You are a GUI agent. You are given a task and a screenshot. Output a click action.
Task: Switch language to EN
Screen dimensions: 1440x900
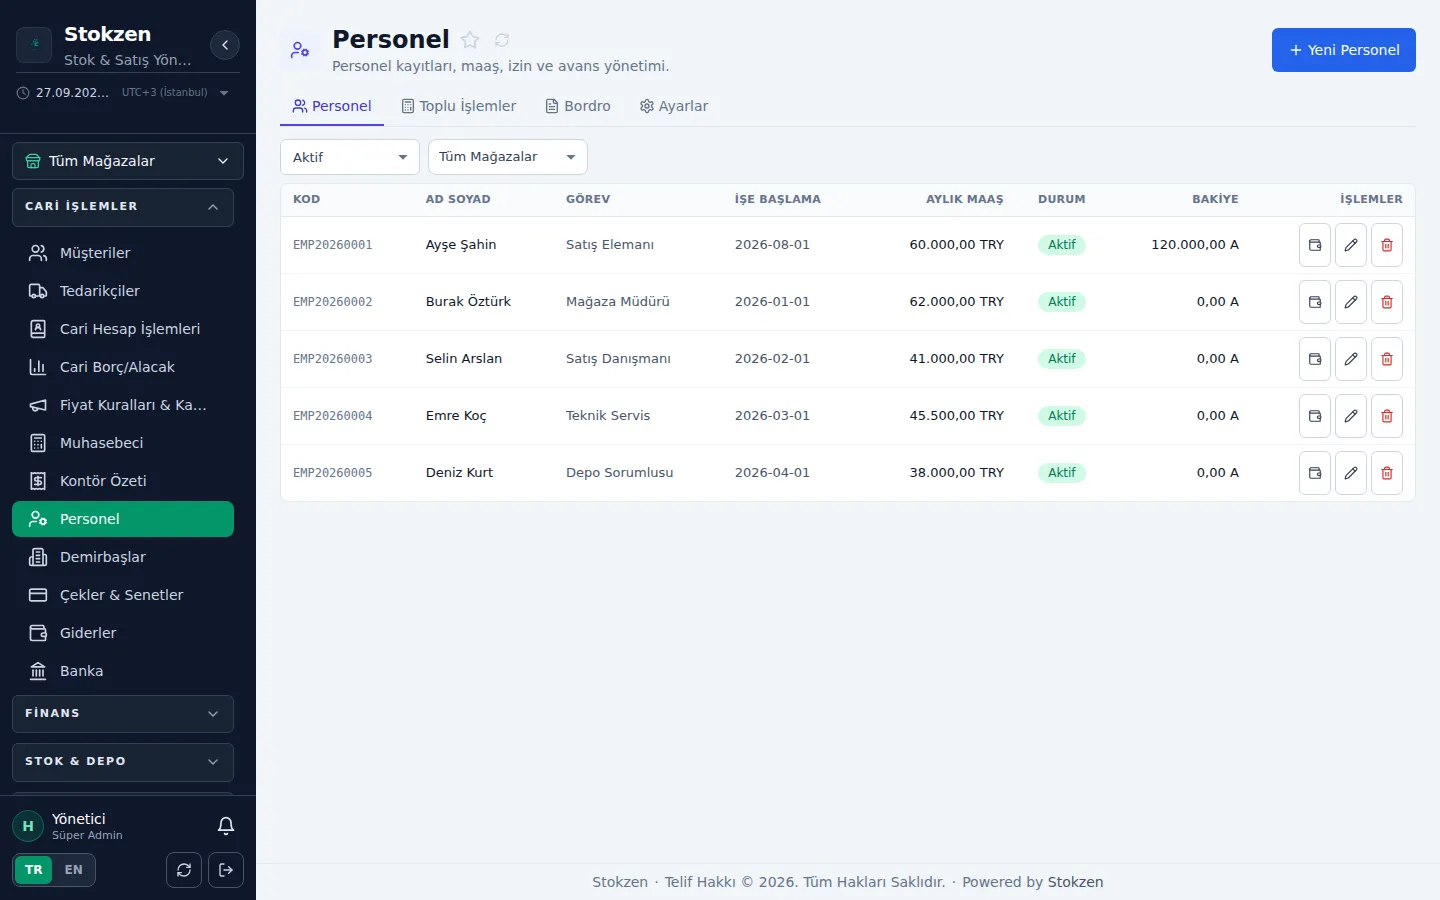tap(74, 870)
